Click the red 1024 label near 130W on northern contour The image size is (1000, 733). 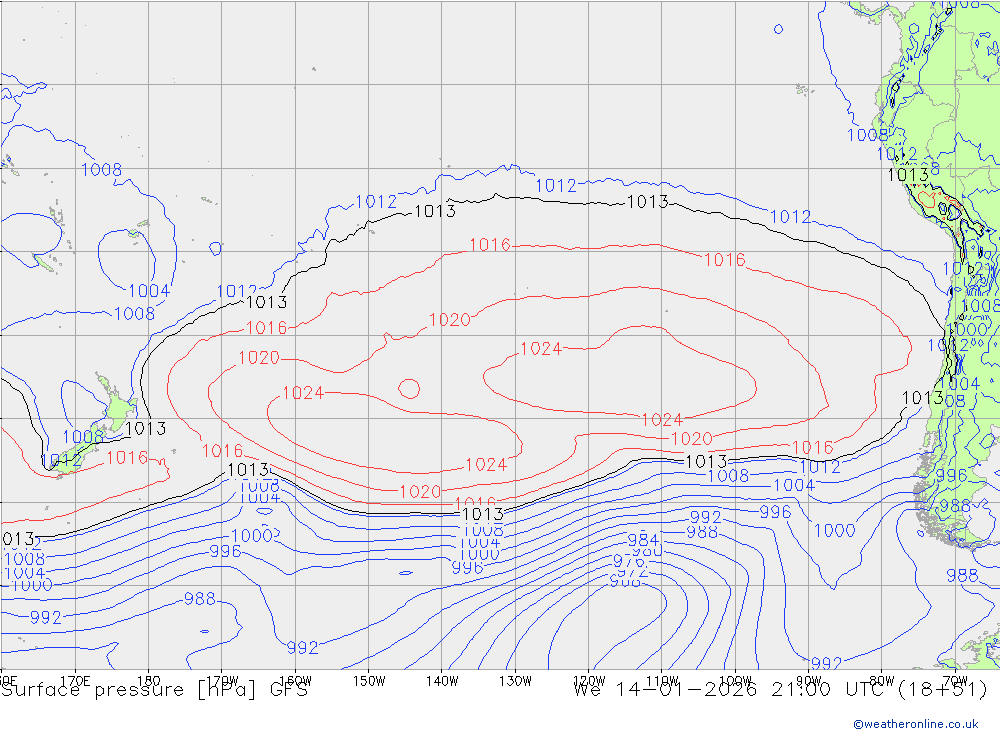coord(541,349)
